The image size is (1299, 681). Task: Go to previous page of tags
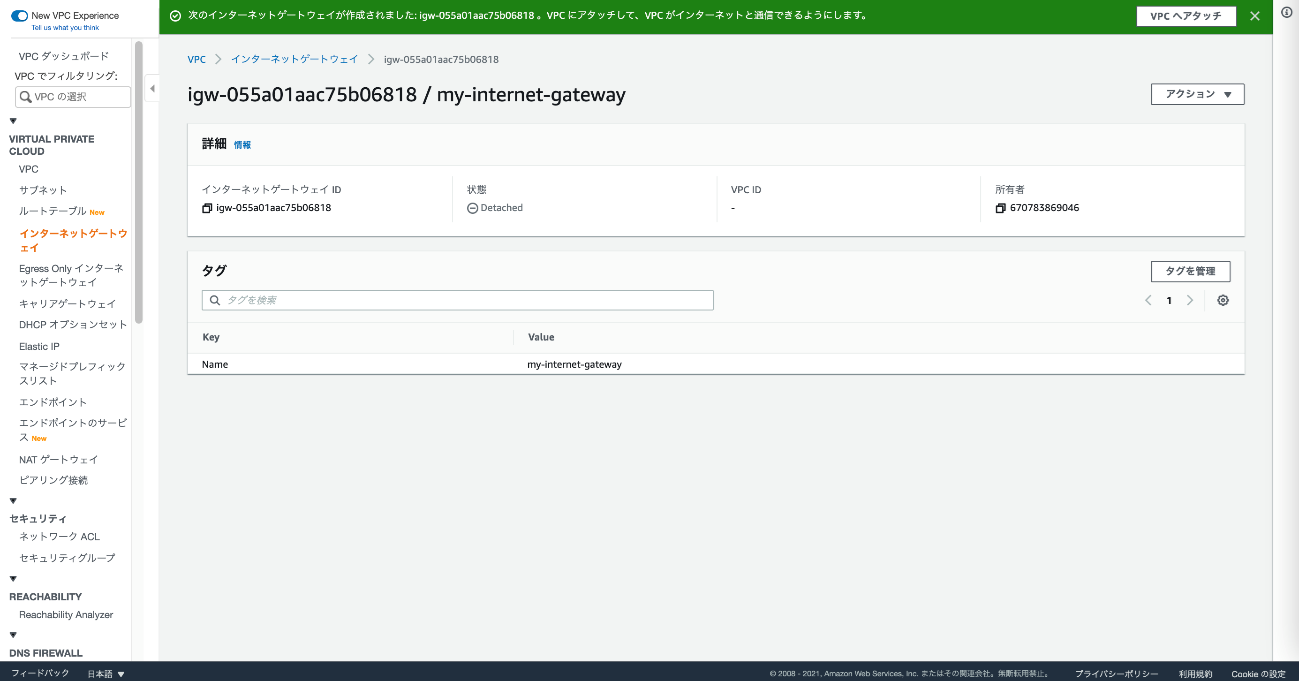(x=1148, y=300)
